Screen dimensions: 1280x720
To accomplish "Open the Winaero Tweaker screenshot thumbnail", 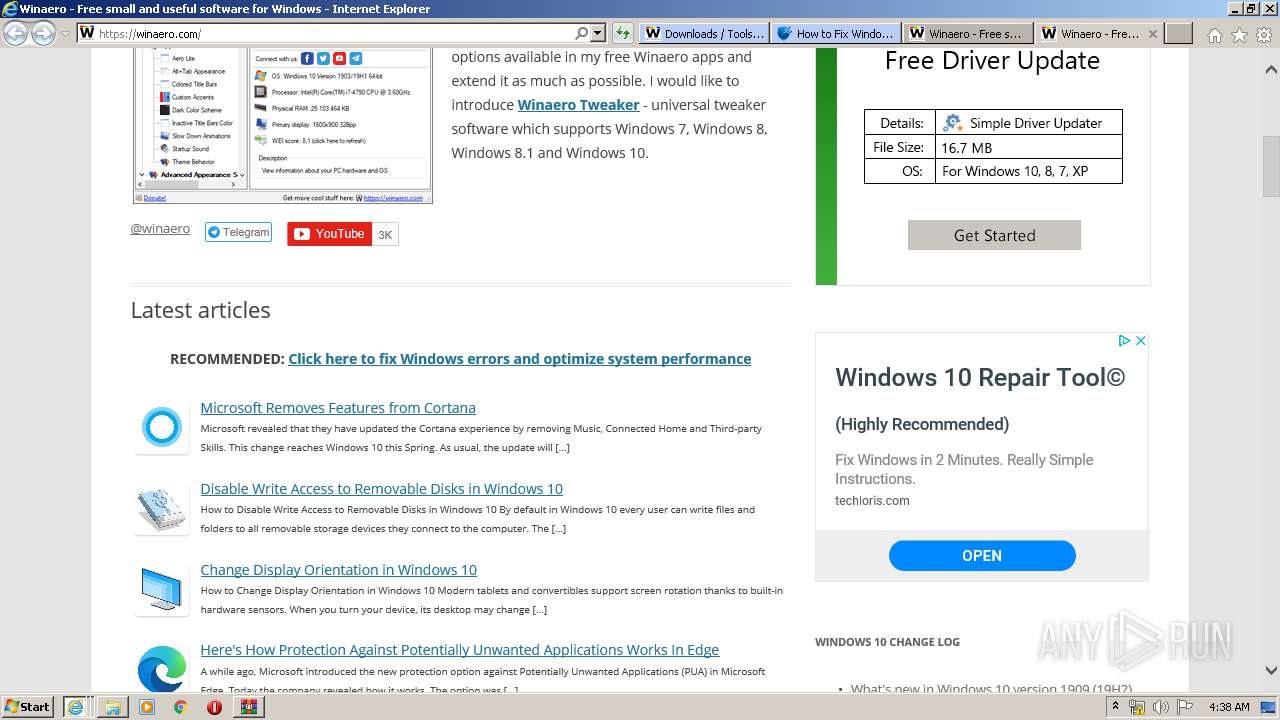I will 283,125.
